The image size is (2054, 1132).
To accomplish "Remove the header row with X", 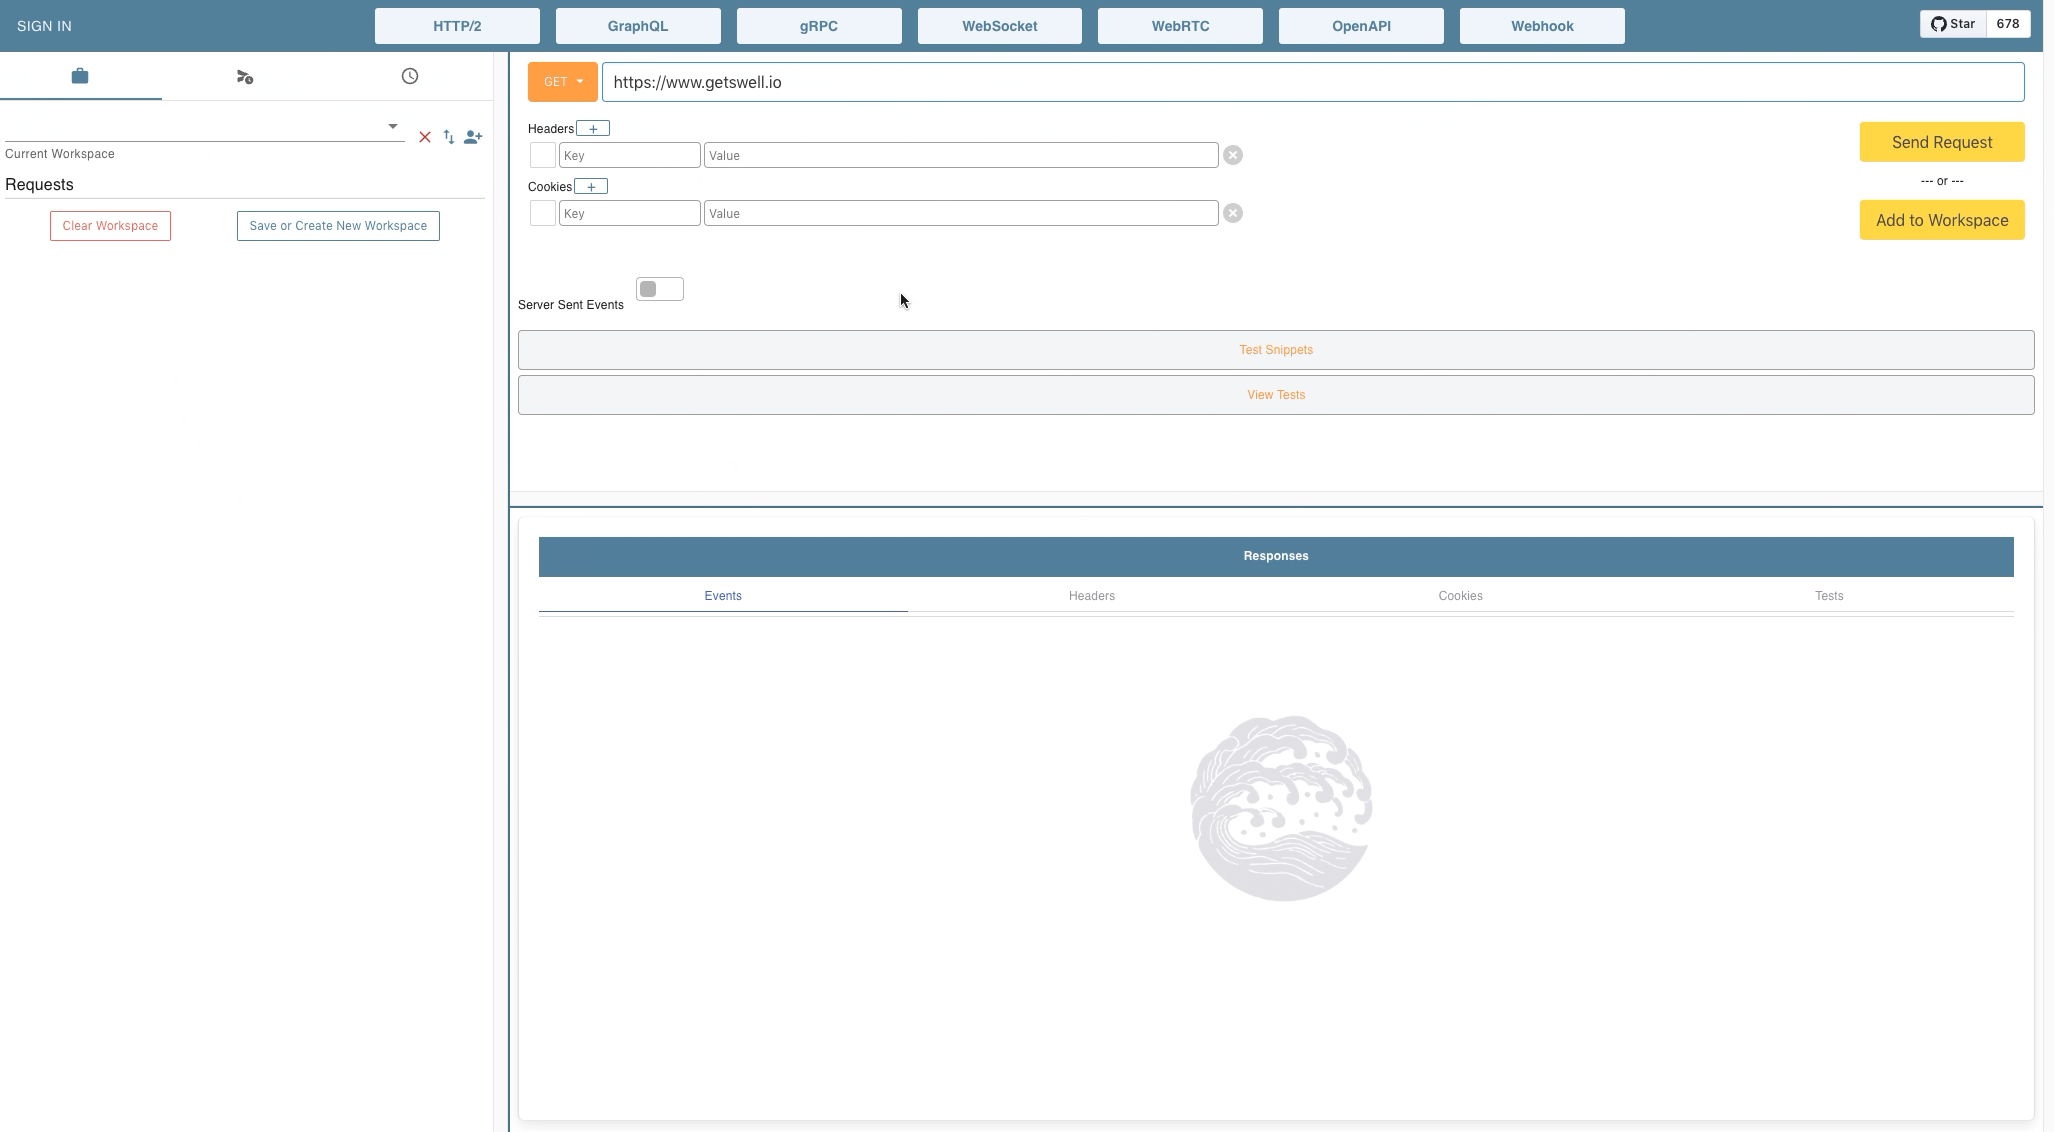I will pos(1233,155).
